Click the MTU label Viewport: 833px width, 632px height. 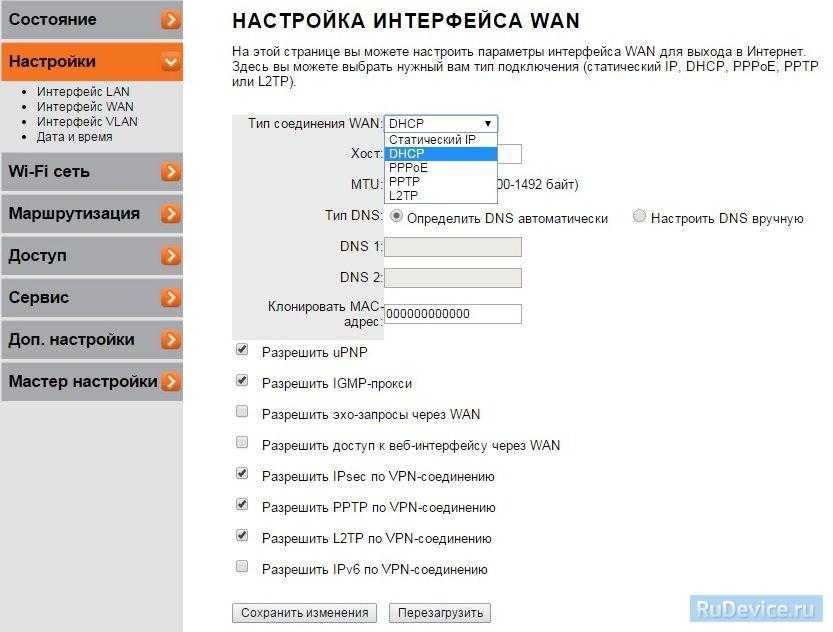click(367, 184)
